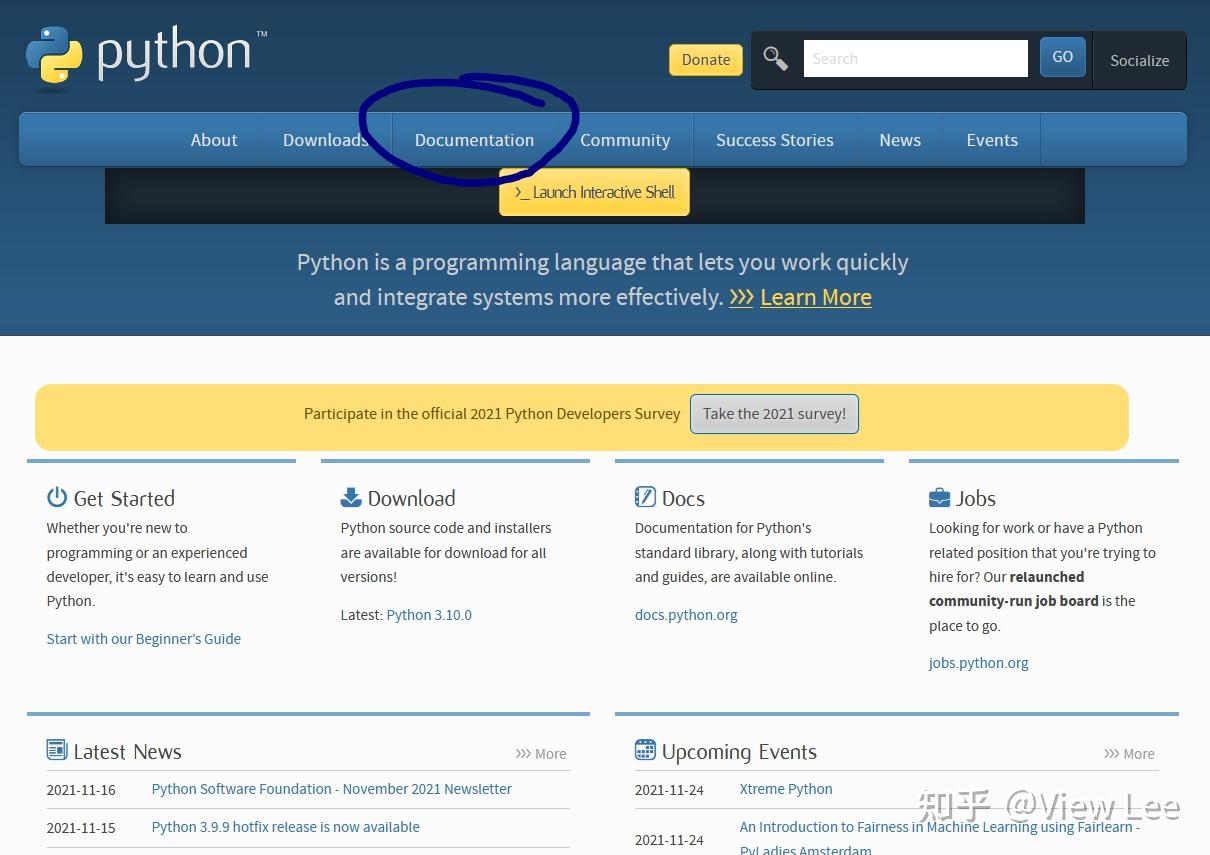This screenshot has width=1210, height=855.
Task: Click the pencil icon beside Docs
Action: [644, 496]
